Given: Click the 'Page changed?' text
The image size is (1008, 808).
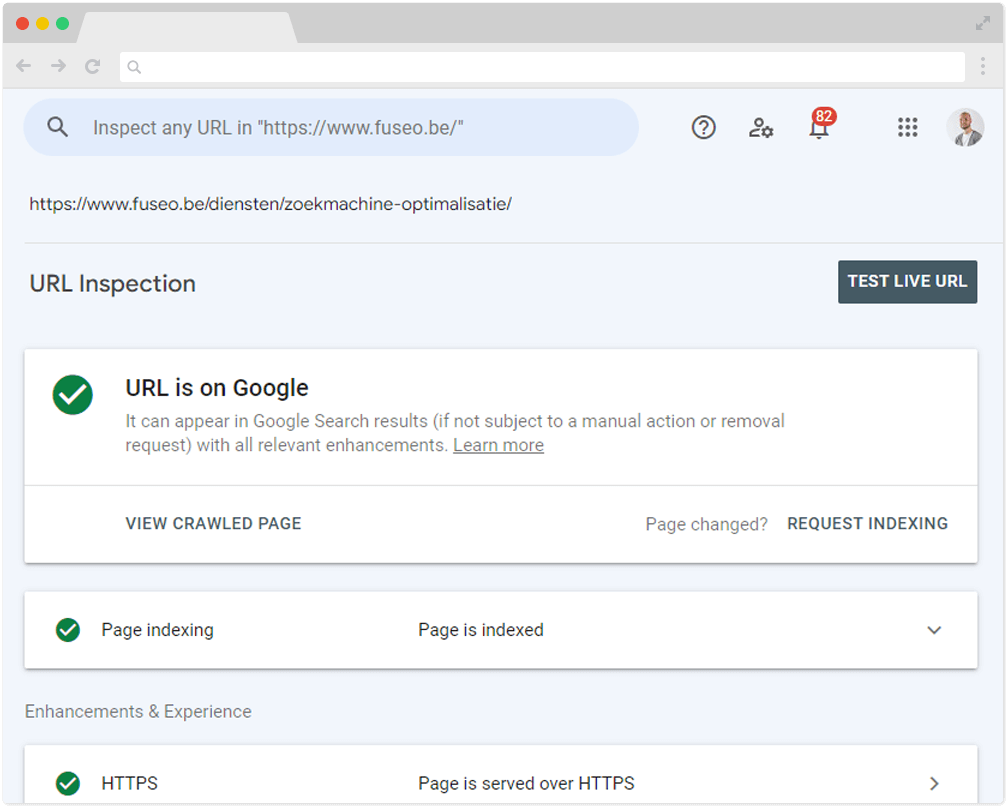Looking at the screenshot, I should point(706,525).
